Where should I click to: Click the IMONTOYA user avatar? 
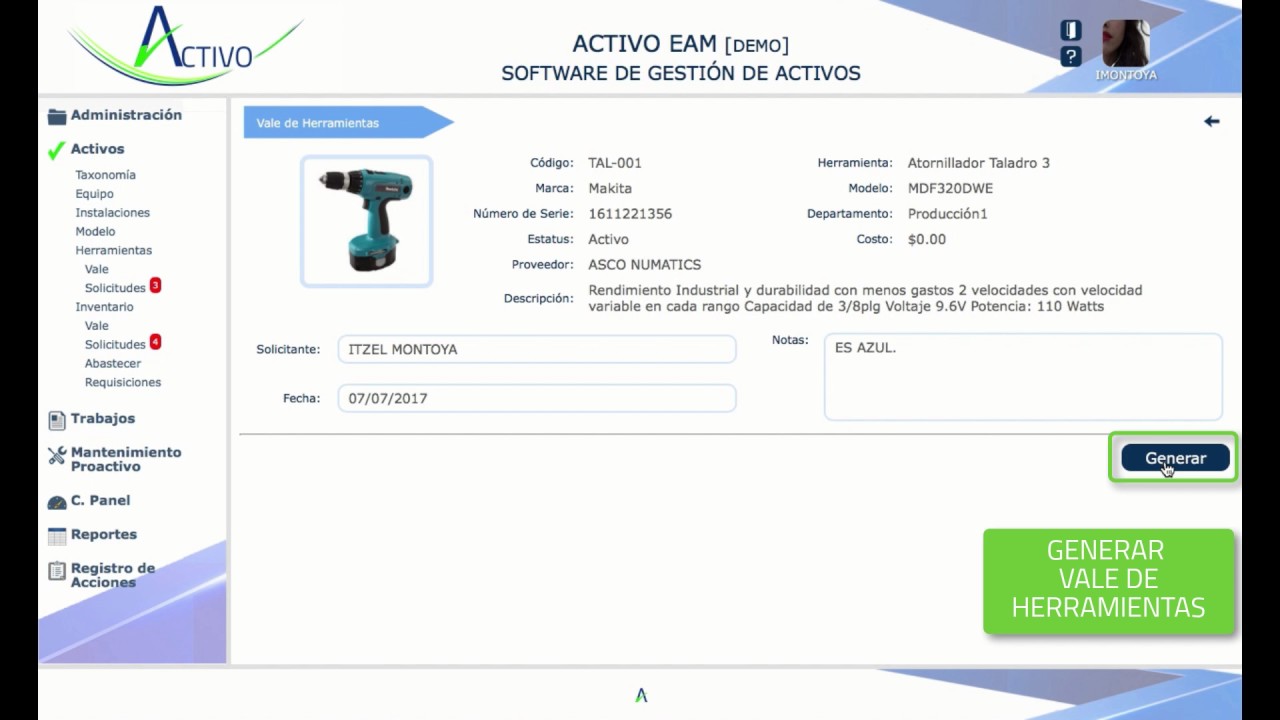1126,44
